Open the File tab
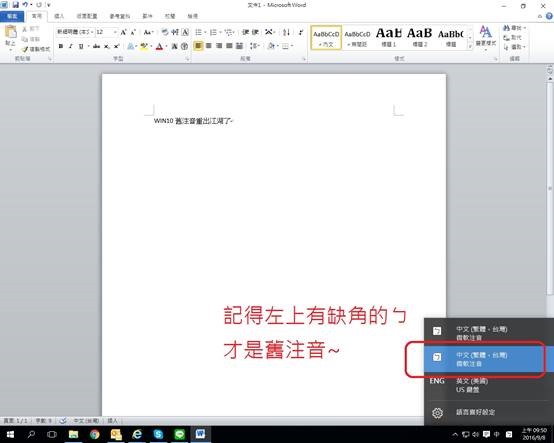Viewport: 554px width, 443px height. point(12,16)
